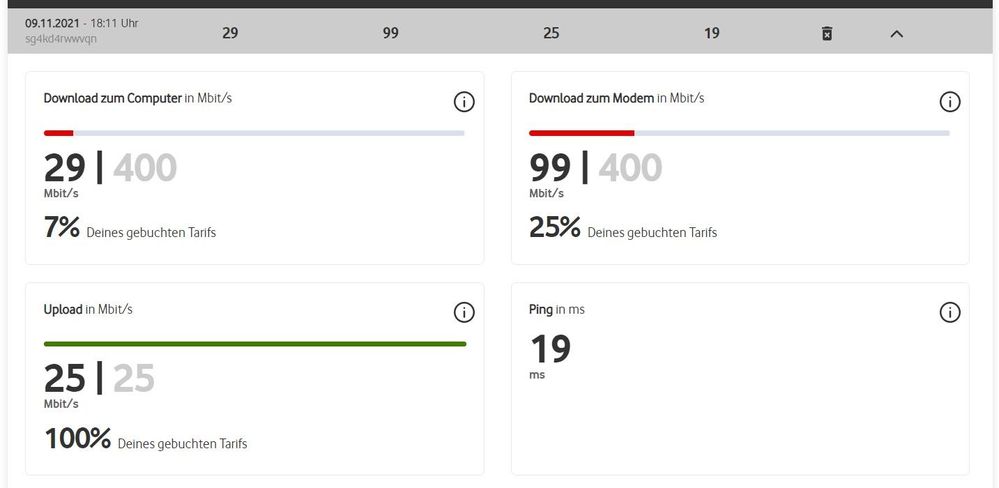This screenshot has height=488, width=999.
Task: Click the test ID sg4kd4rwwvqn
Action: pos(61,40)
